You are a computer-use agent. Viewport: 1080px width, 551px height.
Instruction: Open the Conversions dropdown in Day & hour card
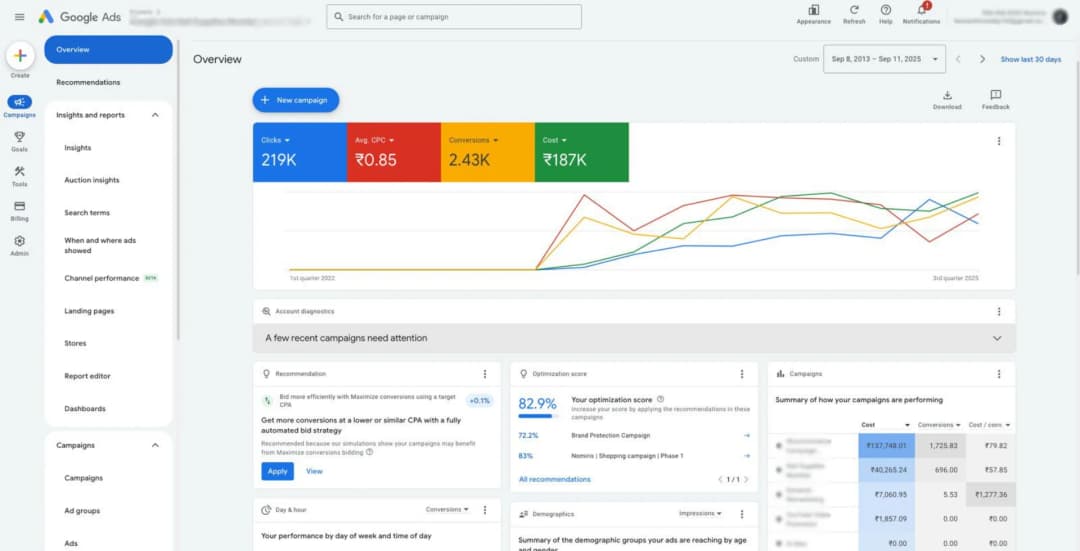tap(447, 510)
